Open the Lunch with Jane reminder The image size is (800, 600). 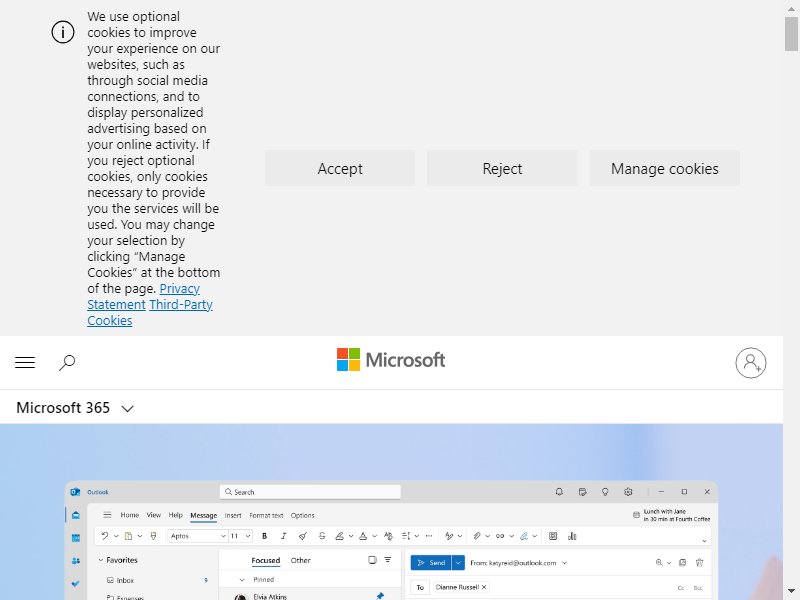(x=671, y=515)
